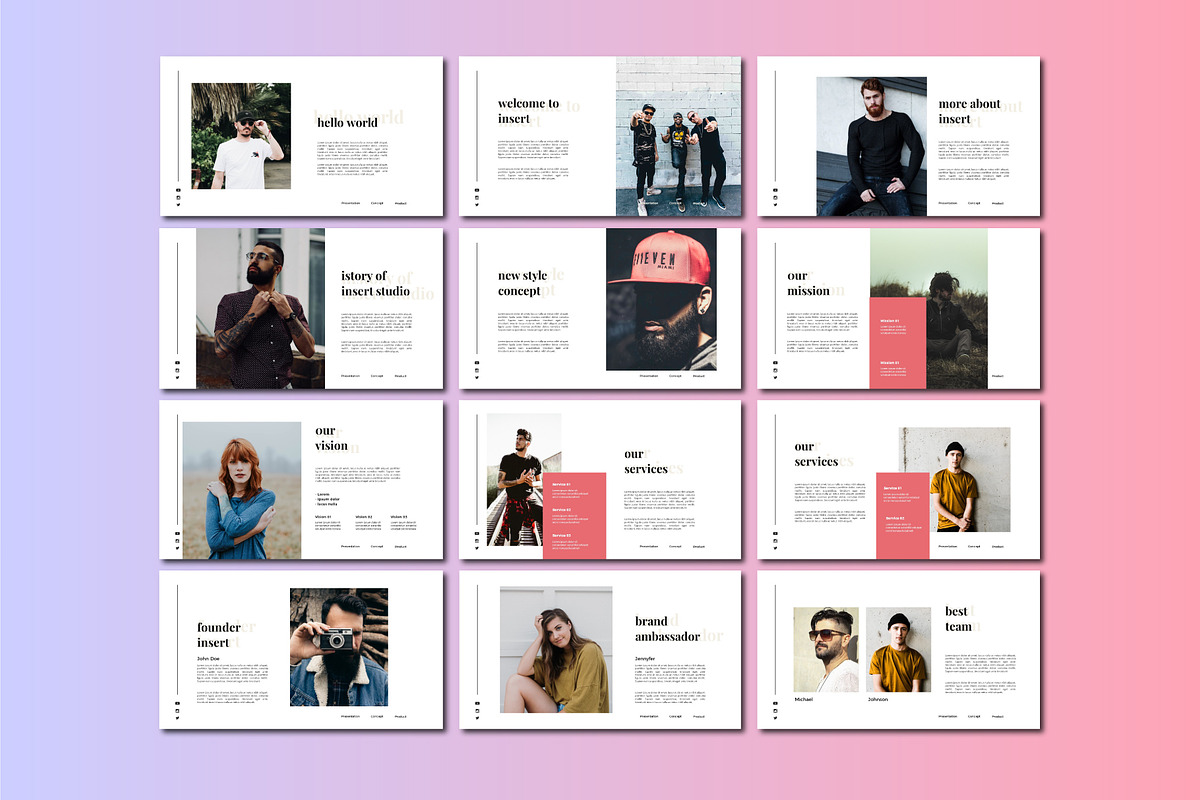This screenshot has width=1200, height=800.
Task: Select Johnson's team photo
Action: [898, 650]
